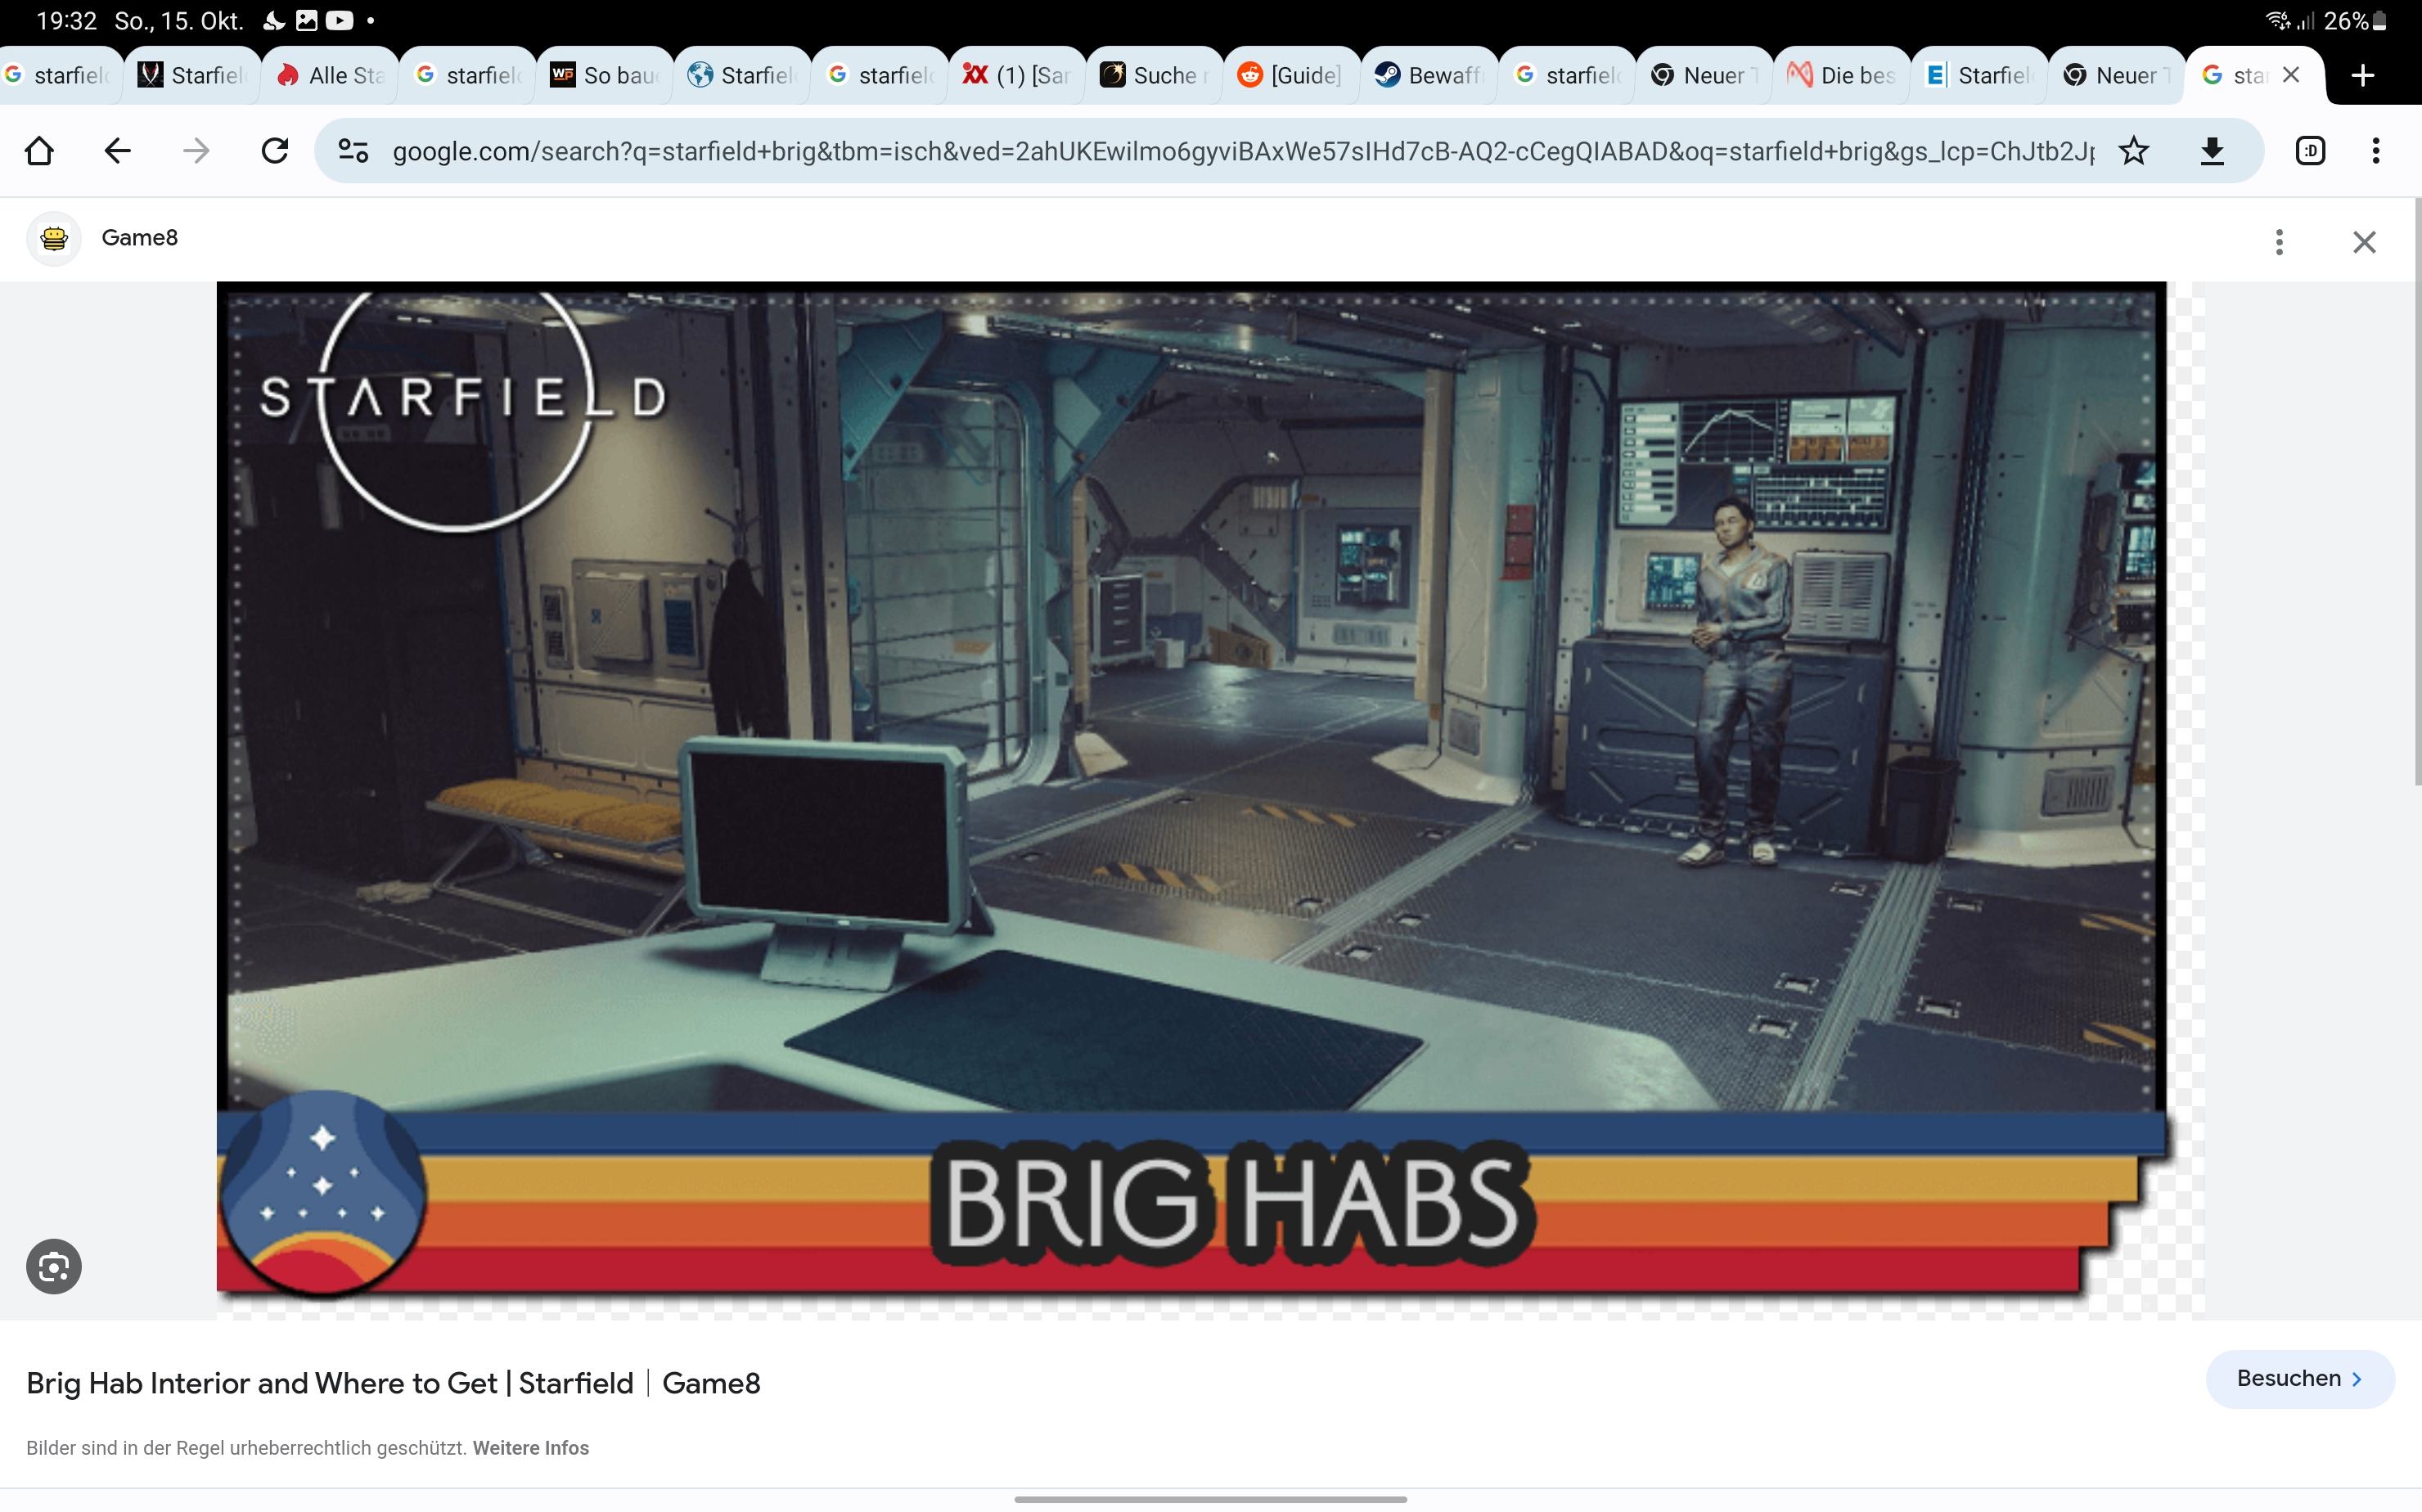Tap the YouTube notification icon in the status bar
The image size is (2422, 1512).
click(339, 20)
